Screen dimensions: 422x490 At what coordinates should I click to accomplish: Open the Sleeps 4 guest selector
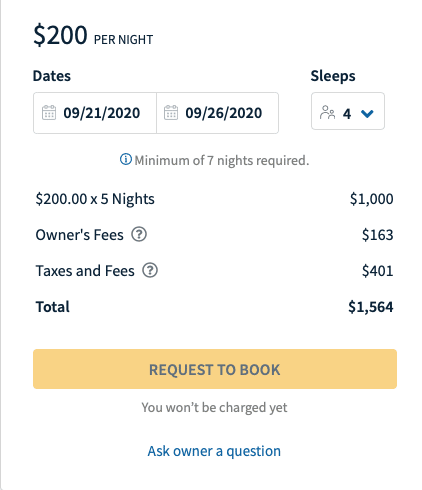click(348, 111)
